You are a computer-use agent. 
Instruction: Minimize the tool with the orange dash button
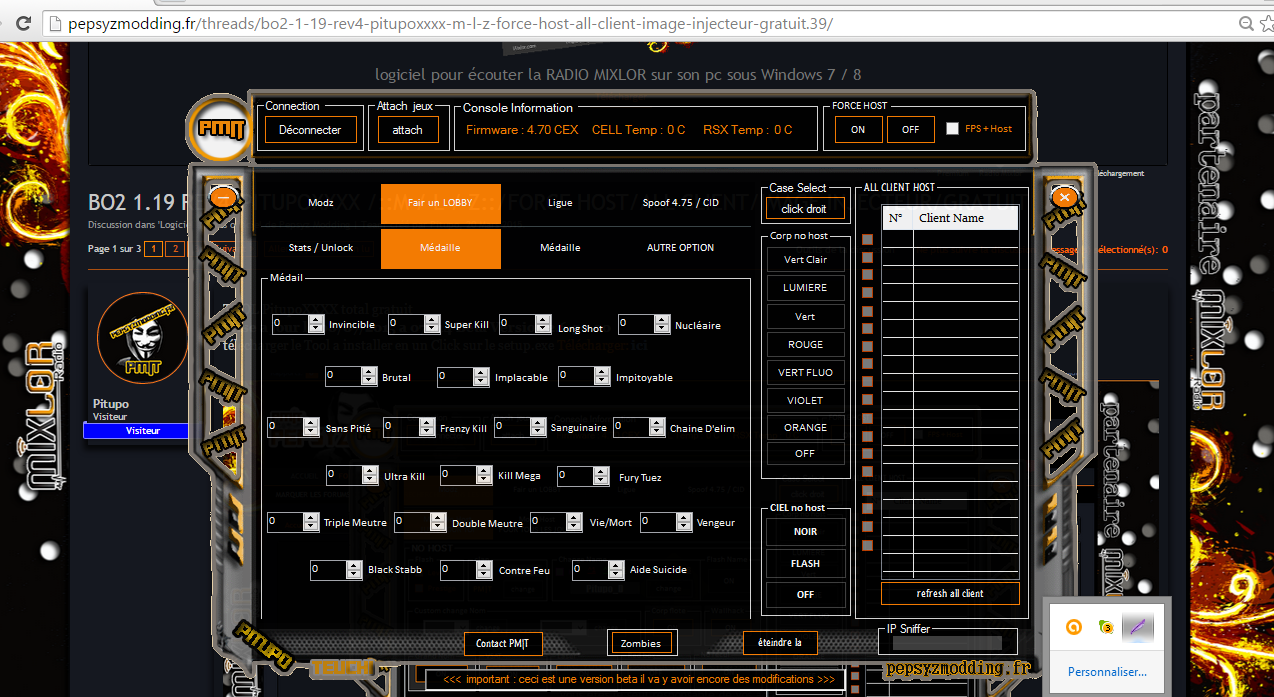(x=224, y=197)
